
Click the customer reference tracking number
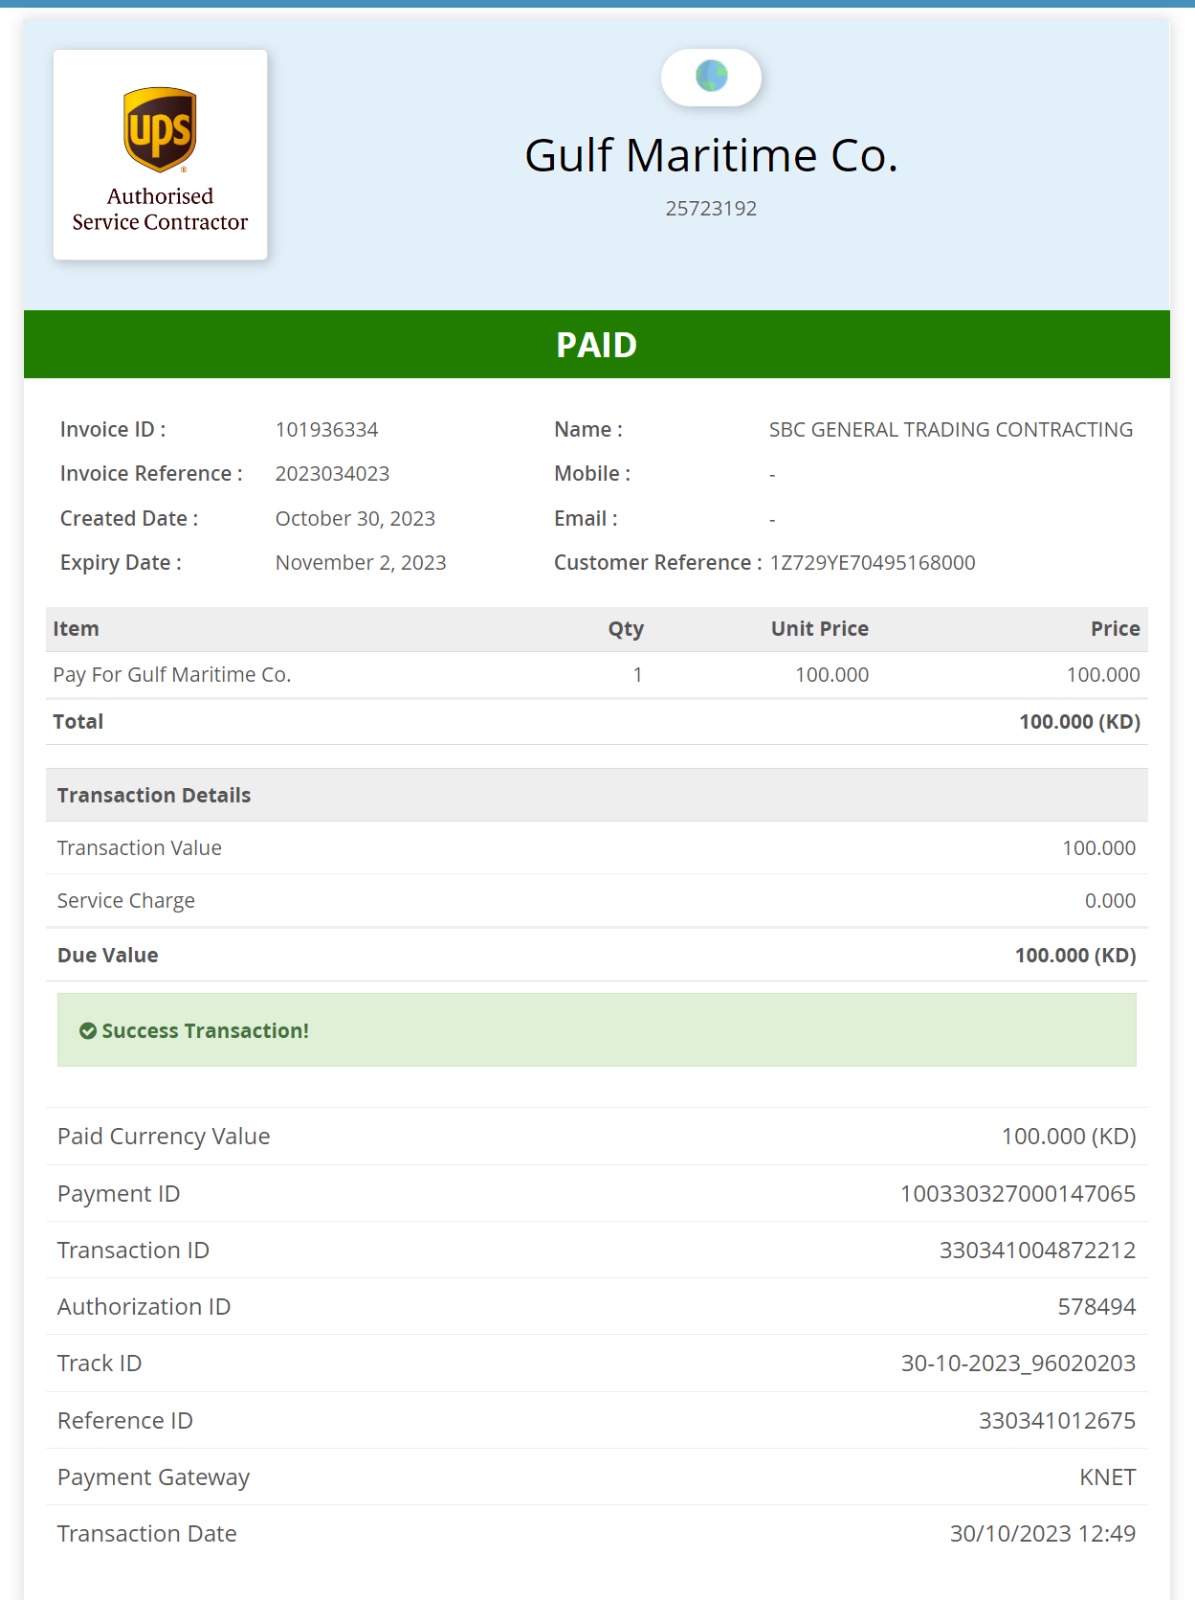pos(872,563)
